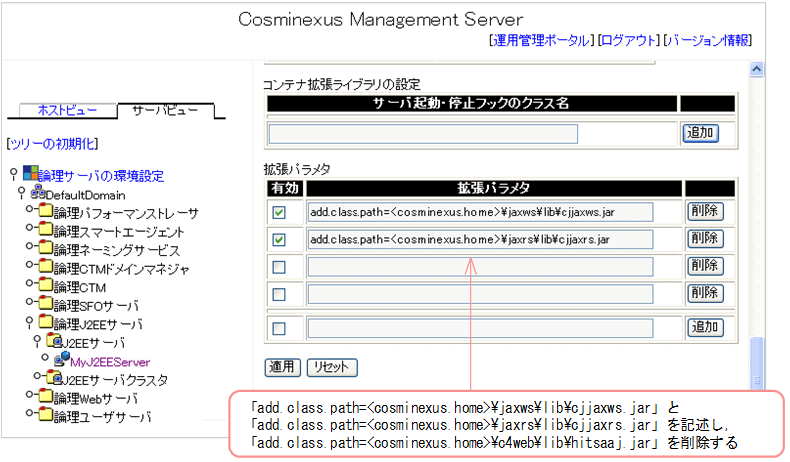Select 論理ユーザサーバ tree label
Viewport: 790px width, 462px height.
point(102,417)
